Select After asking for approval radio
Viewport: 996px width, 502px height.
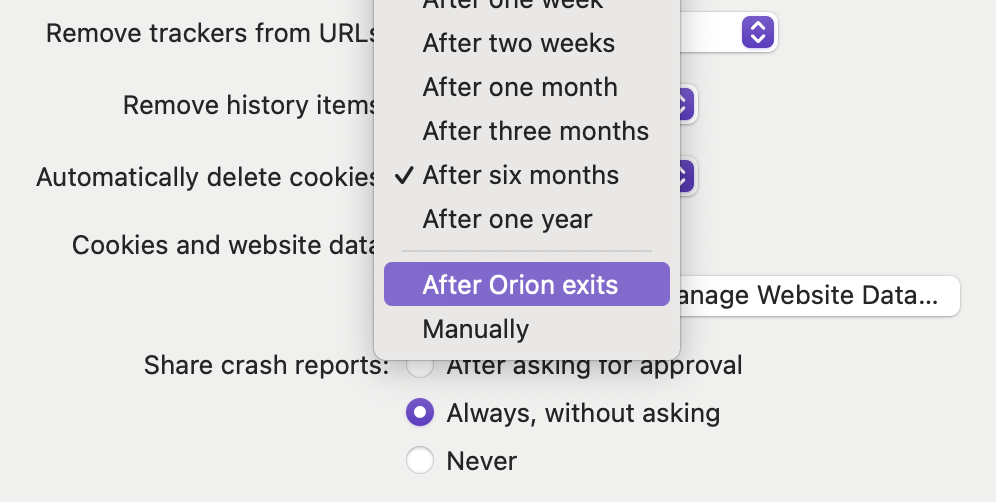(x=420, y=366)
